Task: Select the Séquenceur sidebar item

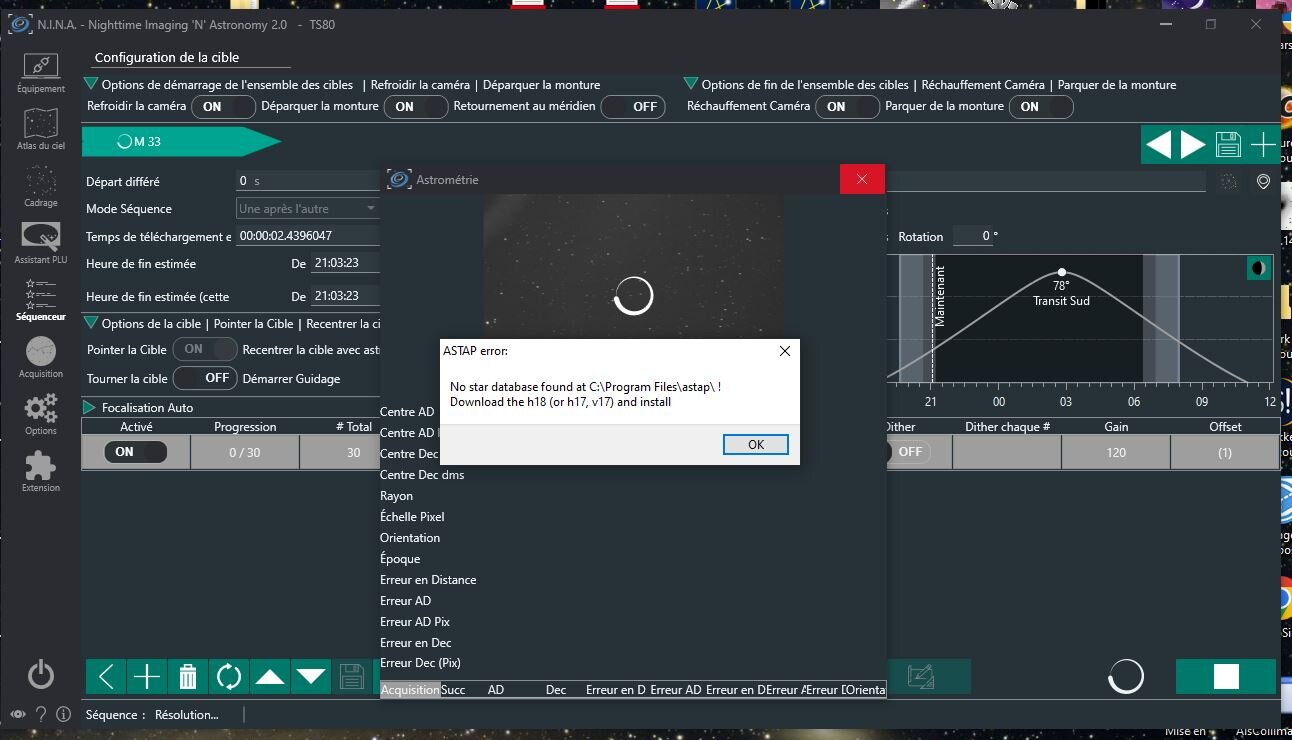Action: pos(40,300)
